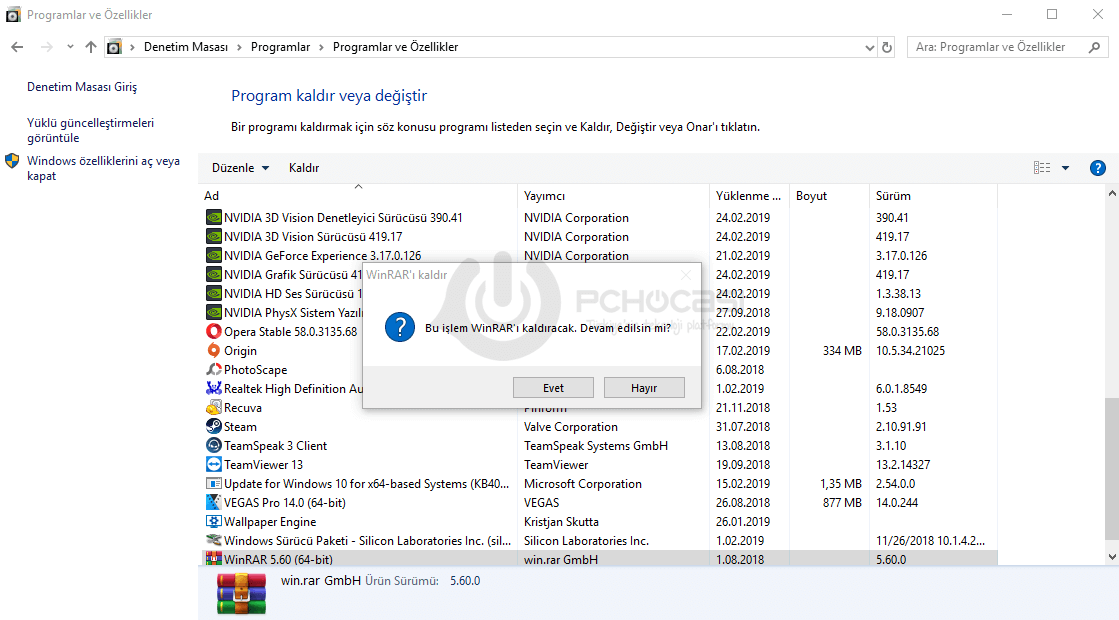Click the NVIDIA 3D Vision Sürücüsü 419.17 icon
This screenshot has height=620, width=1119.
(x=213, y=236)
